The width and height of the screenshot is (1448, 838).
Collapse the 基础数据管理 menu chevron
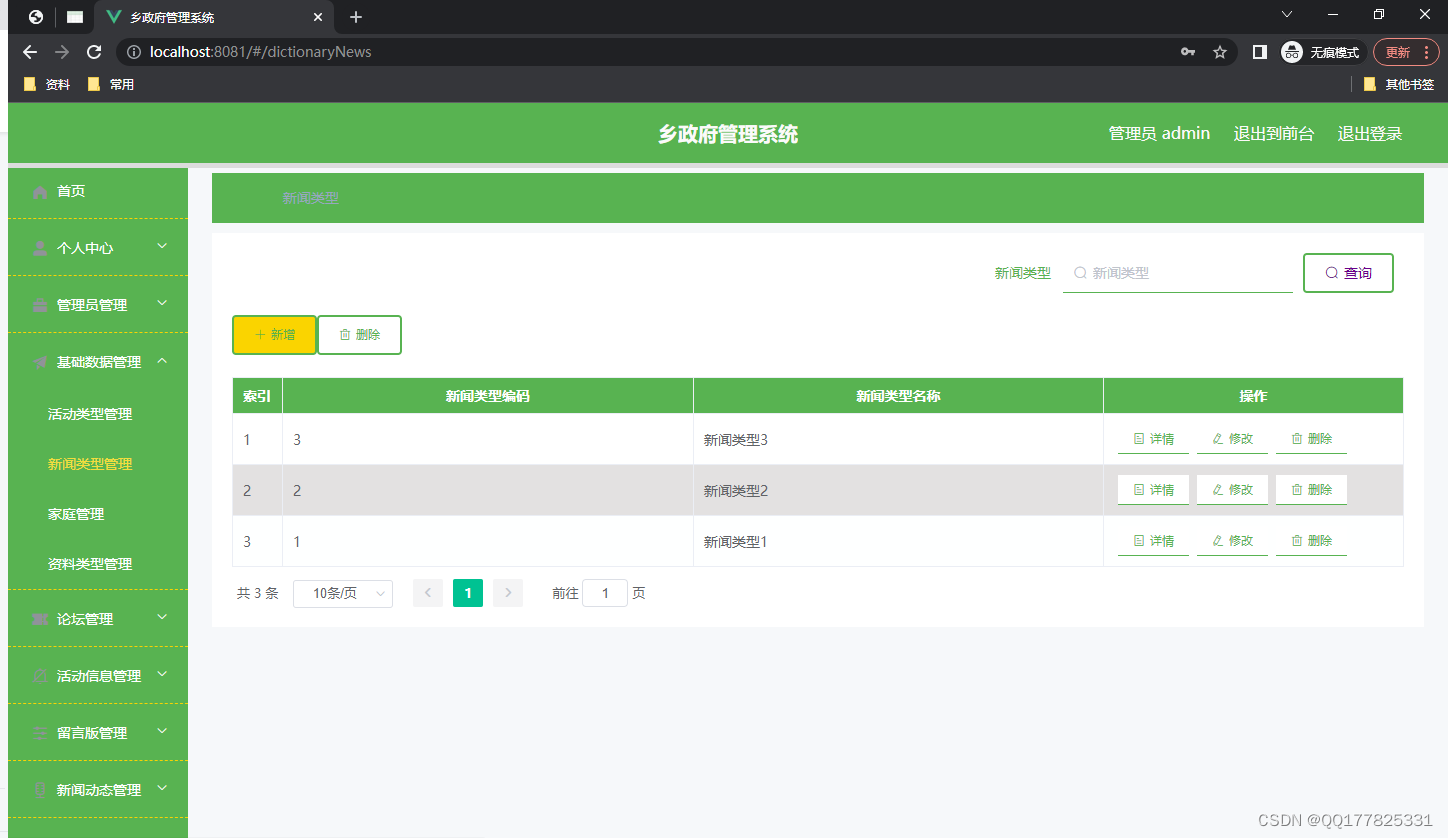click(x=162, y=360)
